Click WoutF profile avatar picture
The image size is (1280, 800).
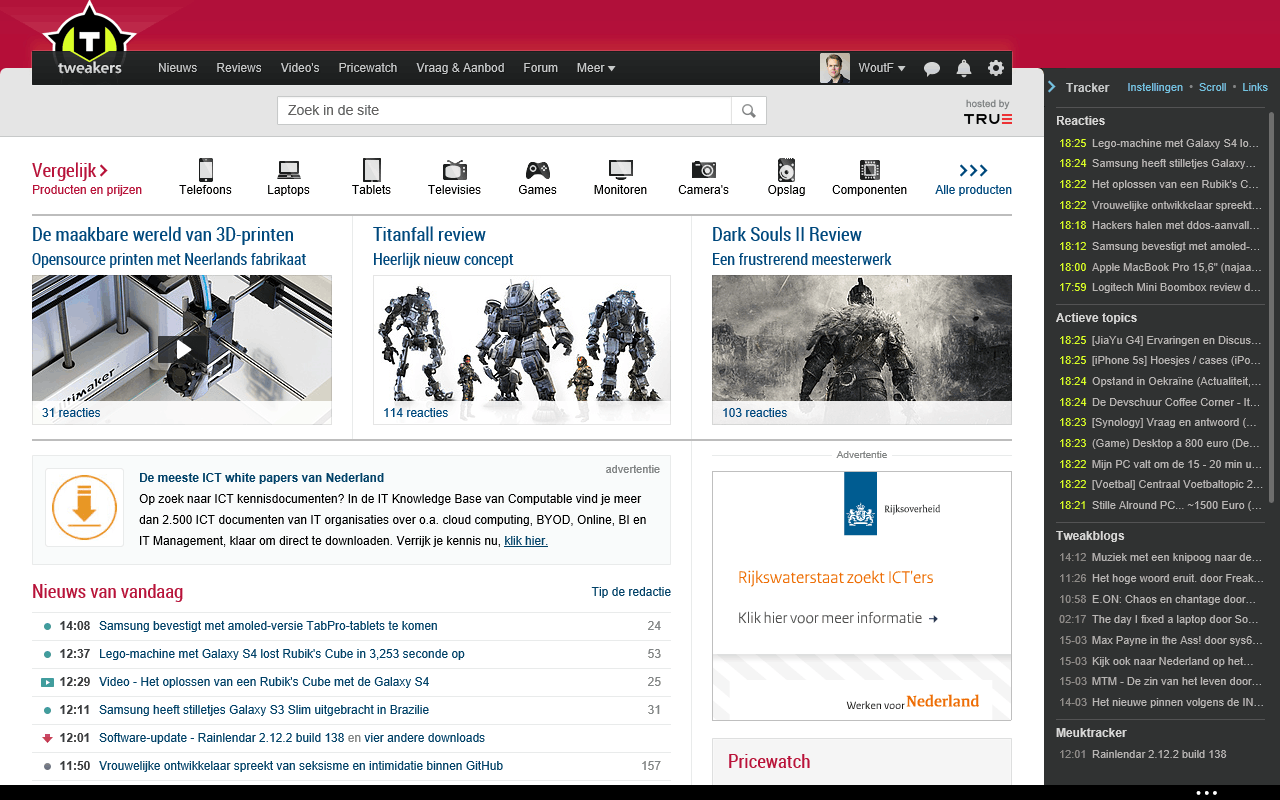[x=835, y=68]
